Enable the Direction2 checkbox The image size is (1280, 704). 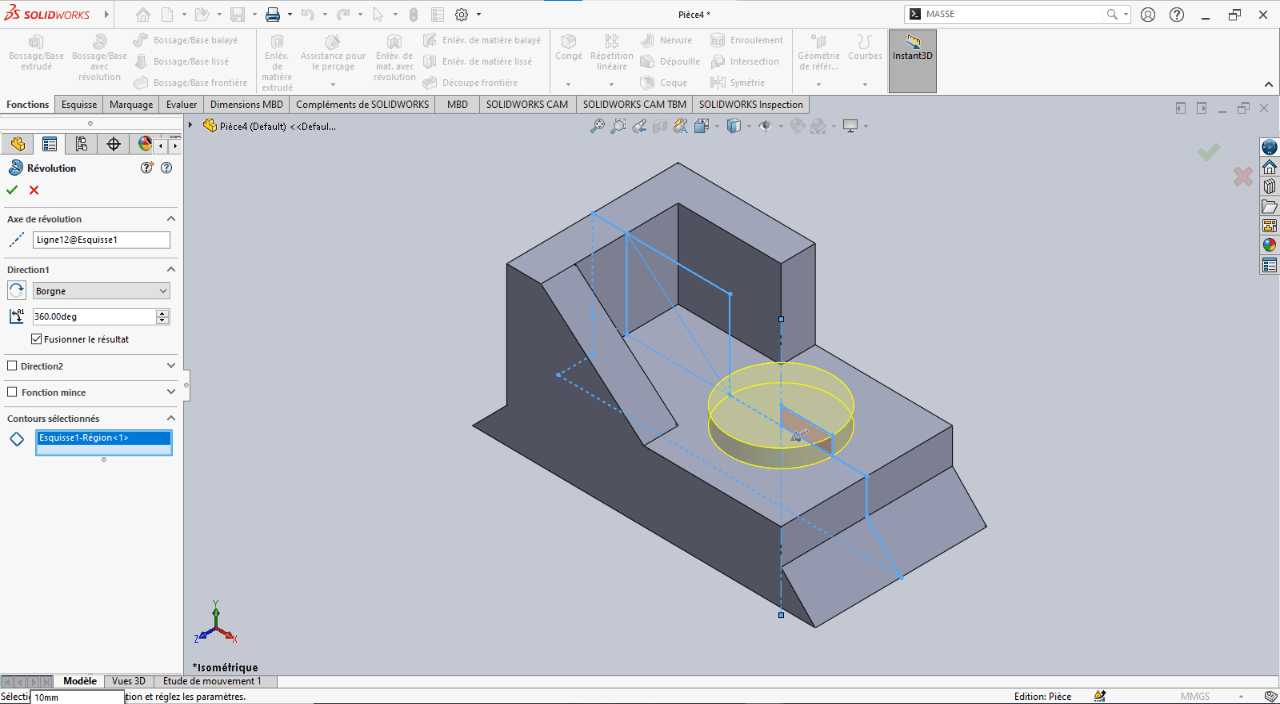[x=12, y=366]
